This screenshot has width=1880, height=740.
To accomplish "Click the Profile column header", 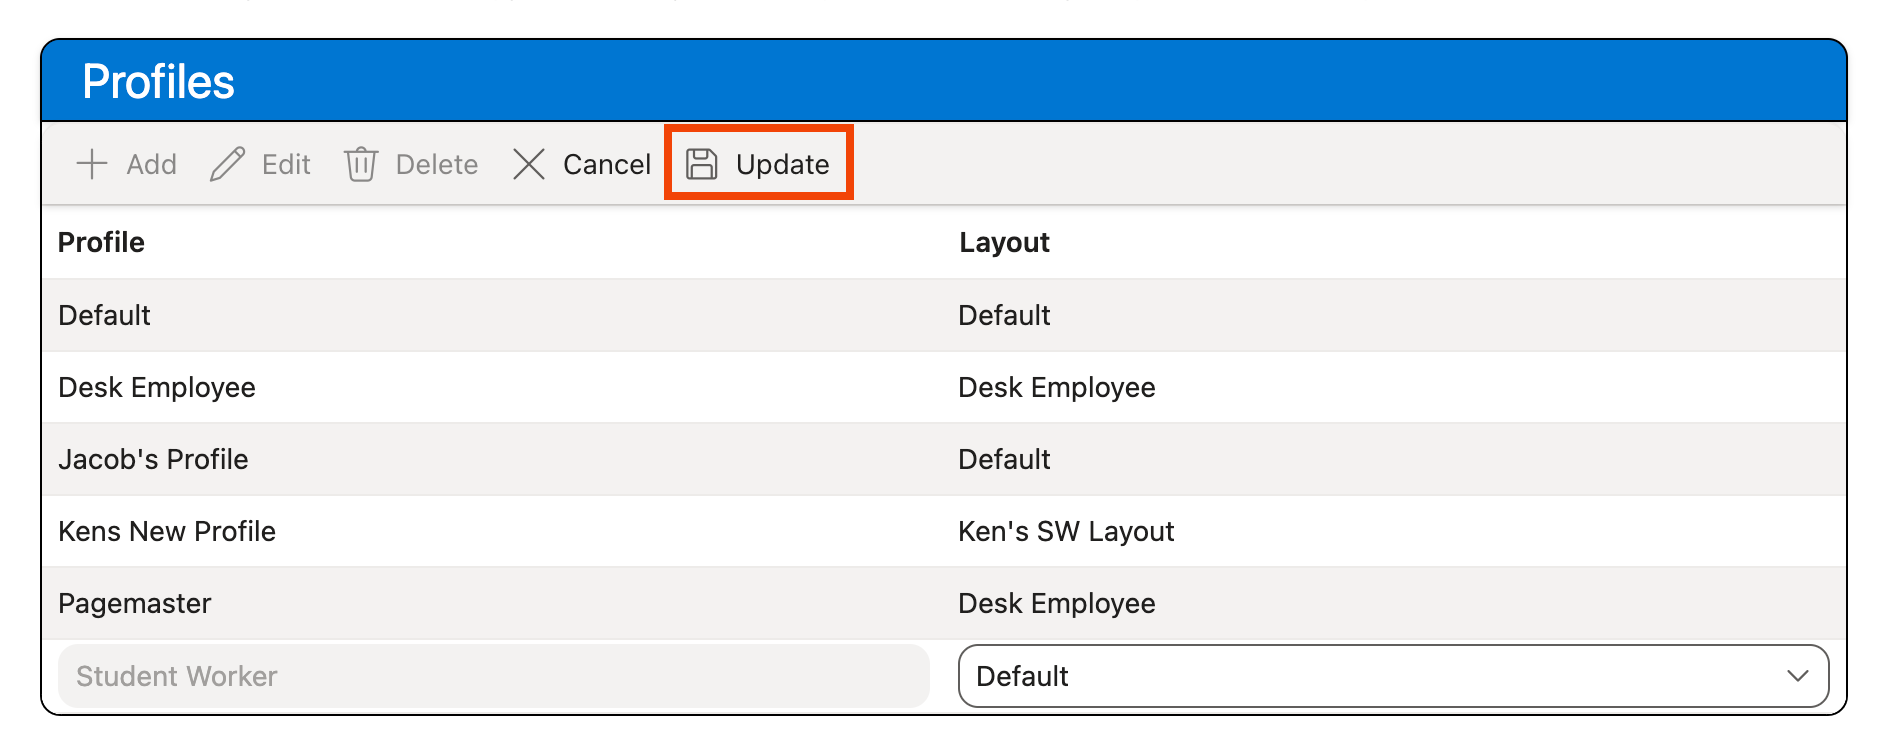I will 101,242.
